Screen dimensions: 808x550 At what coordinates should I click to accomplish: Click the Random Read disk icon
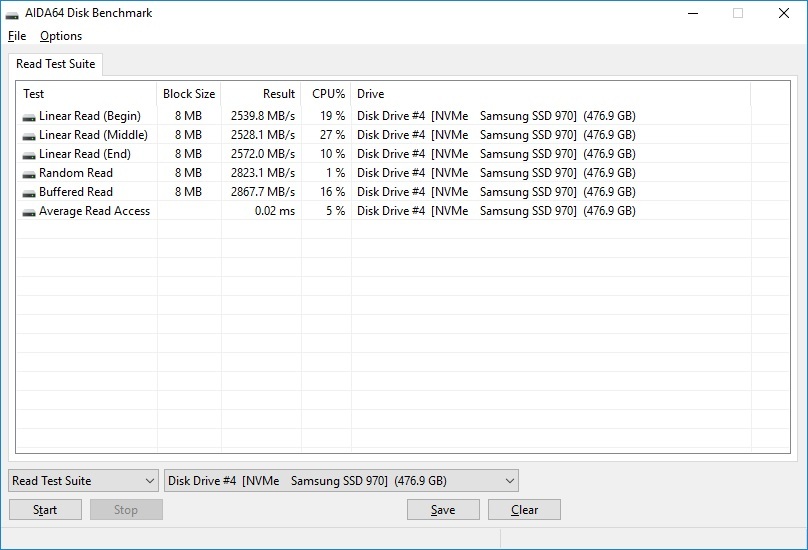[x=28, y=173]
